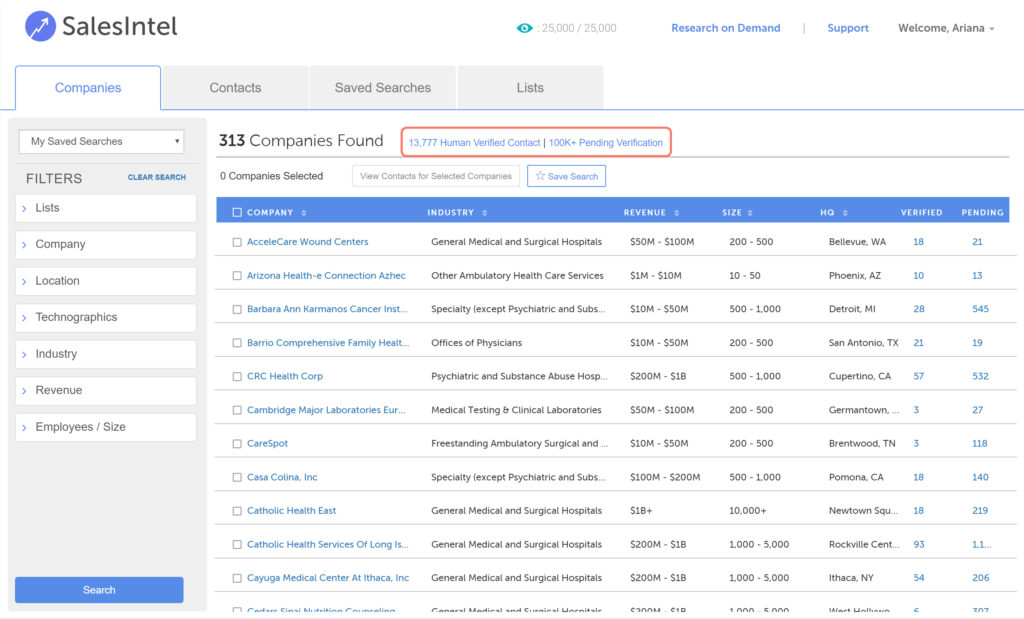Viewport: 1024px width, 619px height.
Task: Click verified count 93 for Catholic Health Services
Action: pyautogui.click(x=919, y=545)
